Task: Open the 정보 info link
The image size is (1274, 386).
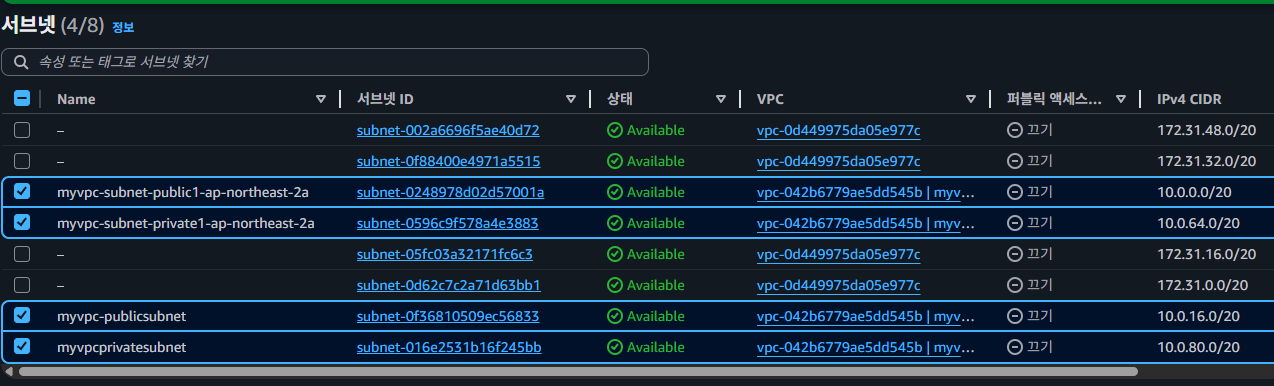Action: (123, 27)
